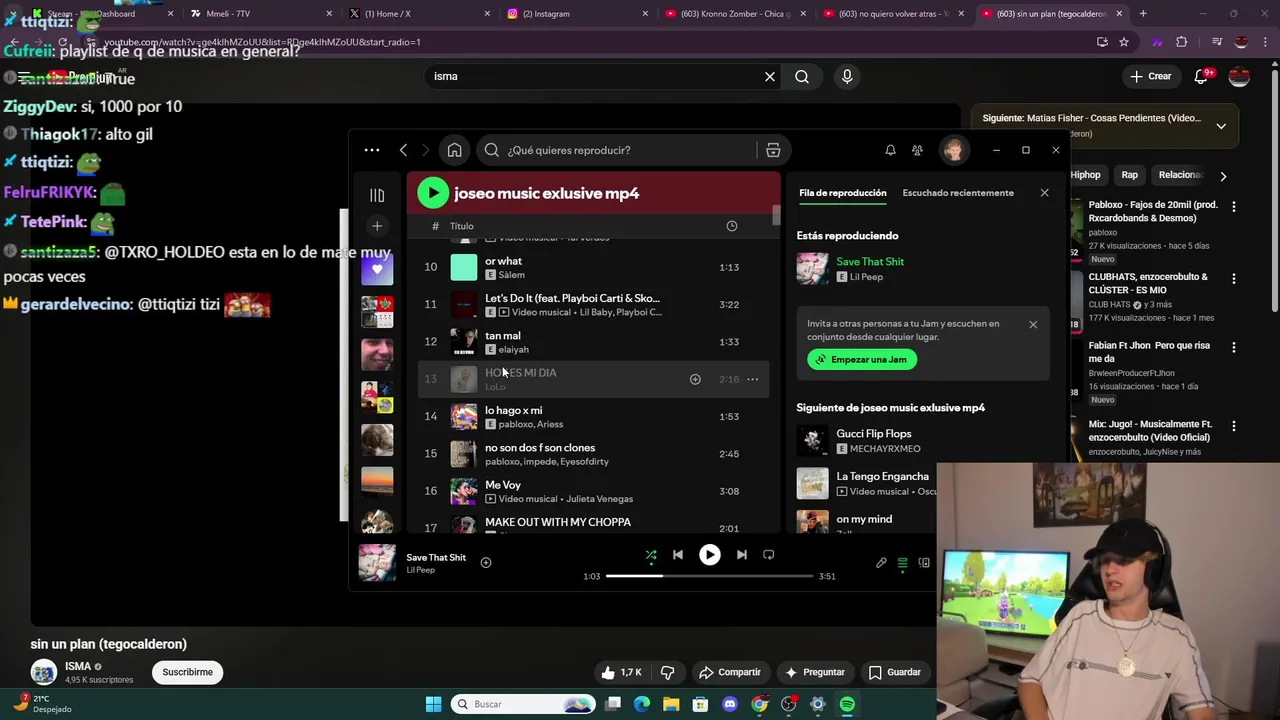Close the Spotify queue panel

1044,193
